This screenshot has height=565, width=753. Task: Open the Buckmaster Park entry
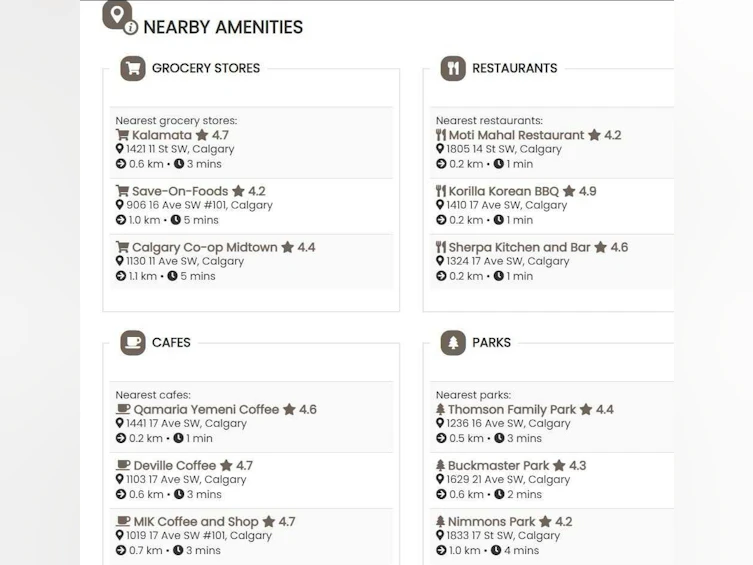(x=498, y=466)
